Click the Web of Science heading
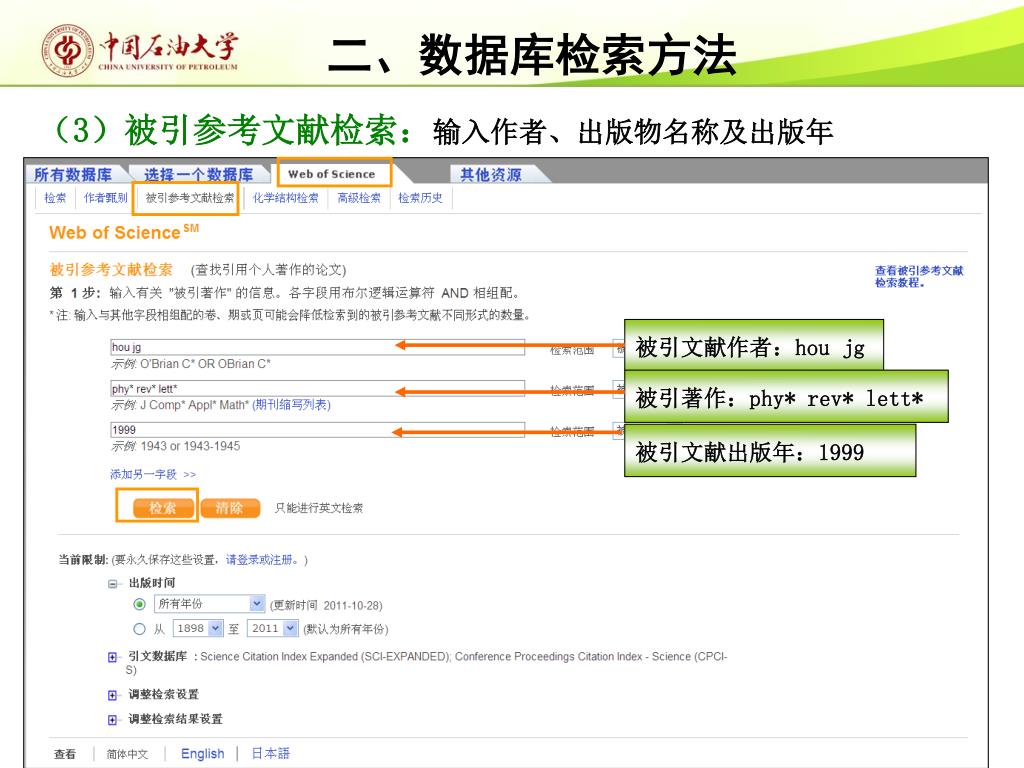1024x768 pixels. [x=124, y=232]
